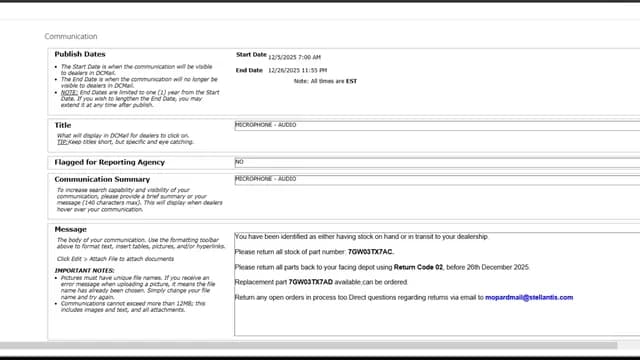Click the Start Date label
Viewport: 640px width, 360px height.
pos(251,55)
